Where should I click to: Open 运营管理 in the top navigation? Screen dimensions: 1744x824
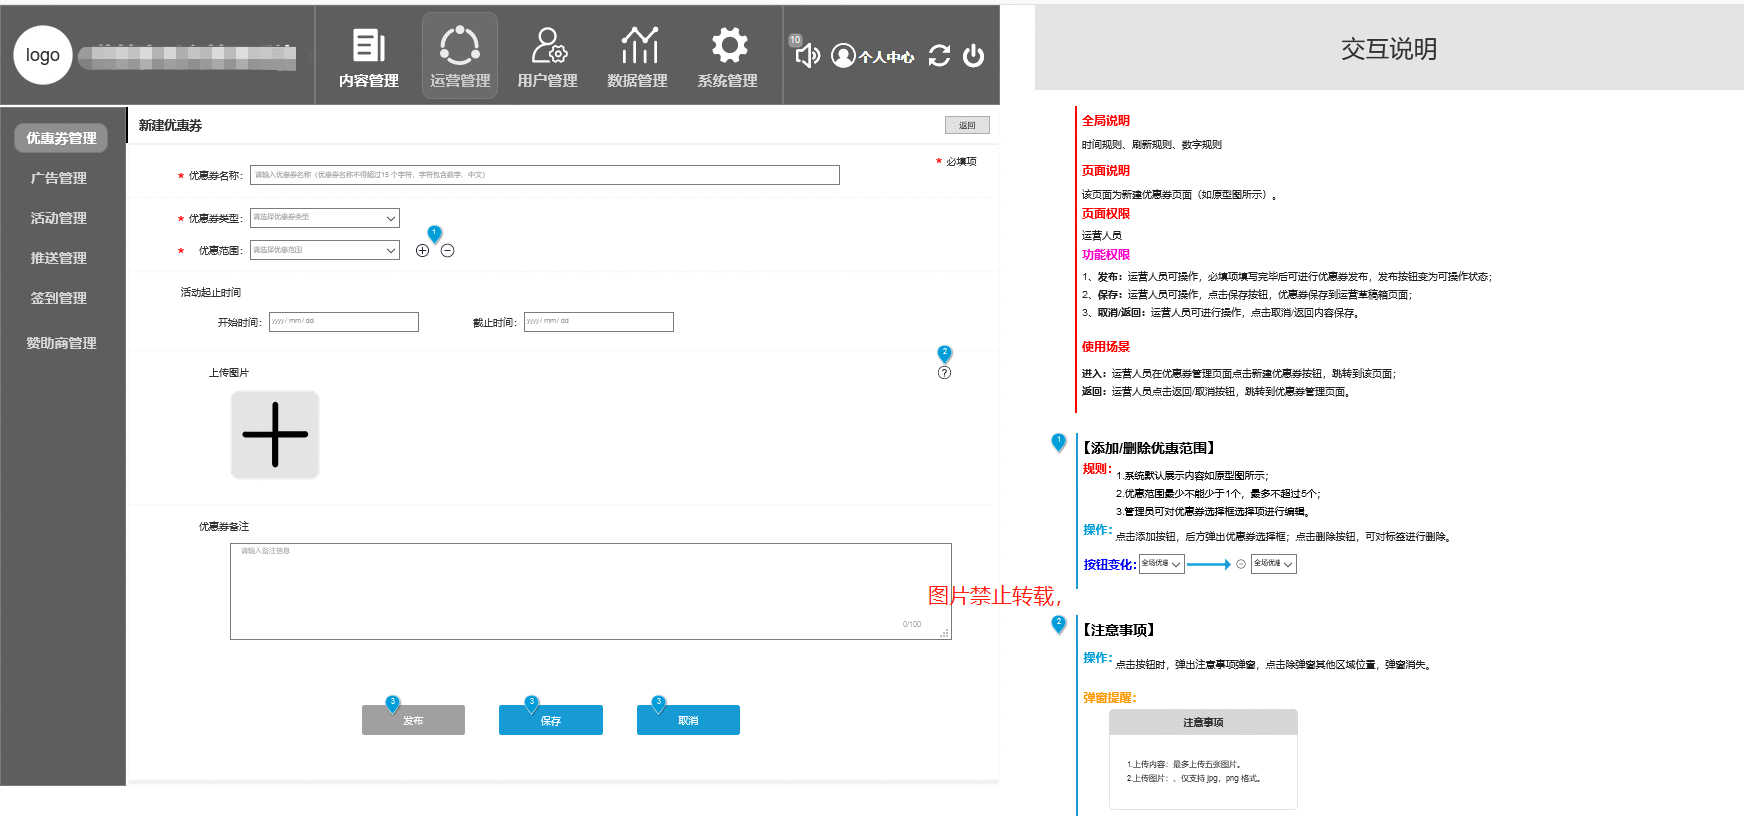[x=460, y=57]
